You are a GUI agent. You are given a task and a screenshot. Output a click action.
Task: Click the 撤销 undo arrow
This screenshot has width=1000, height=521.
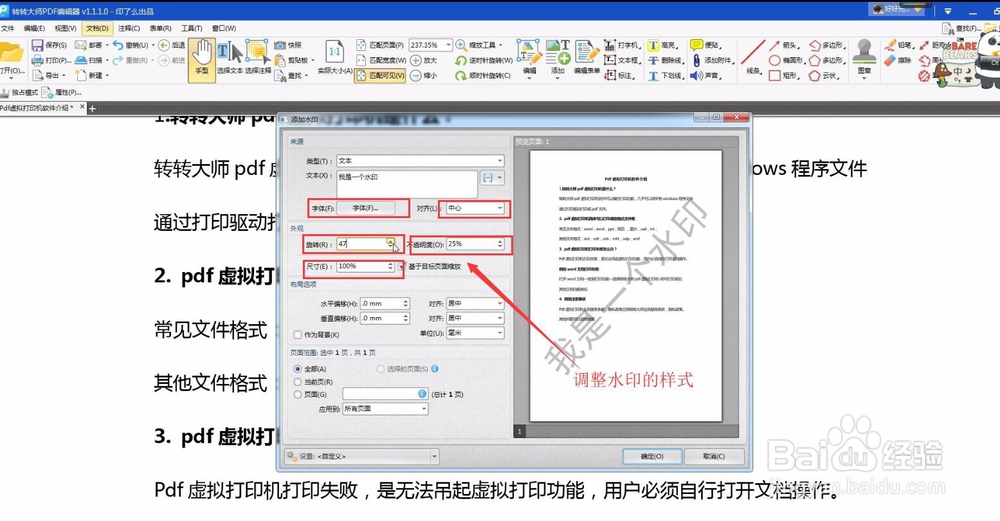click(118, 45)
